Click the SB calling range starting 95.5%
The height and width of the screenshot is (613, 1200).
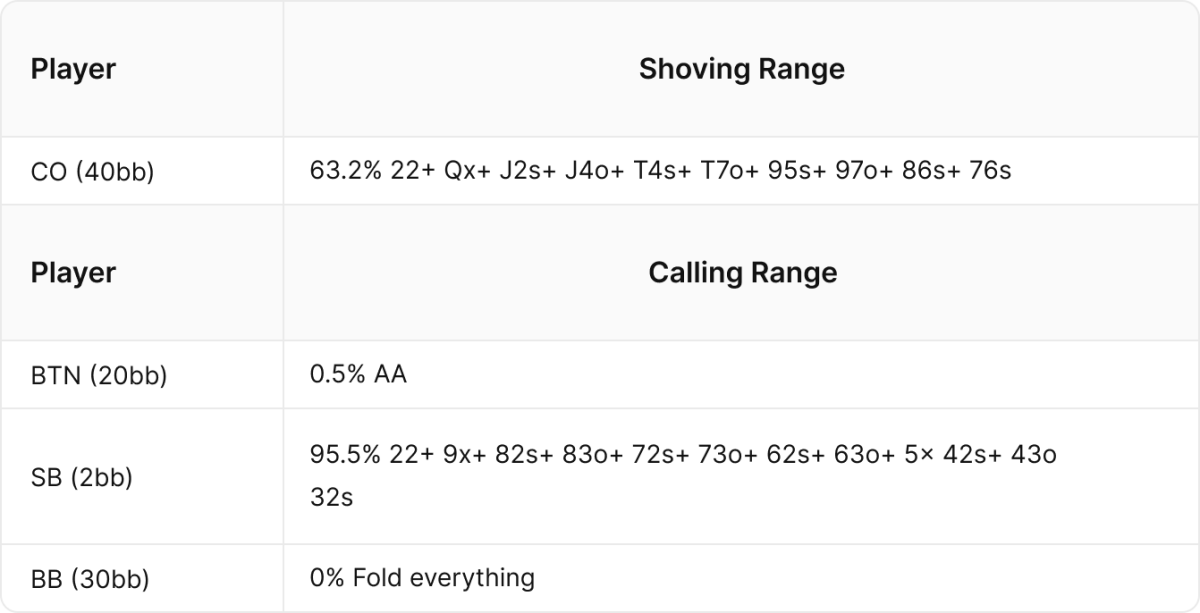point(683,475)
